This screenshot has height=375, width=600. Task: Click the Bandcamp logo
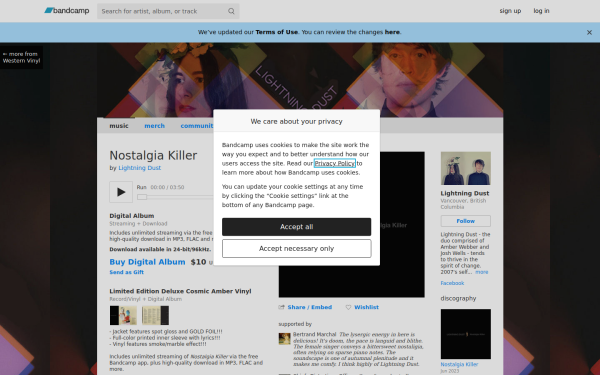pyautogui.click(x=67, y=11)
